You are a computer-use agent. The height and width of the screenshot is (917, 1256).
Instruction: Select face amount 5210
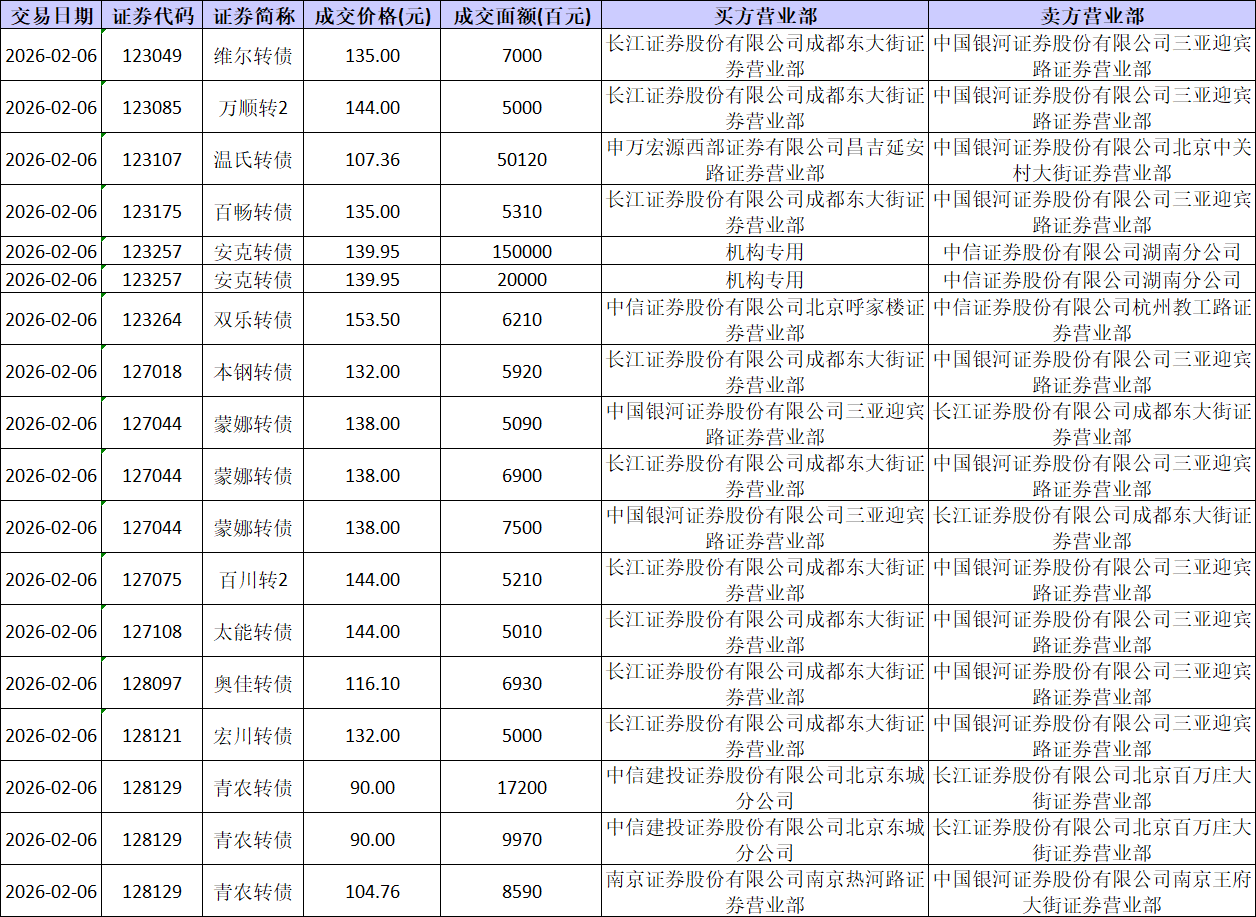(x=522, y=580)
